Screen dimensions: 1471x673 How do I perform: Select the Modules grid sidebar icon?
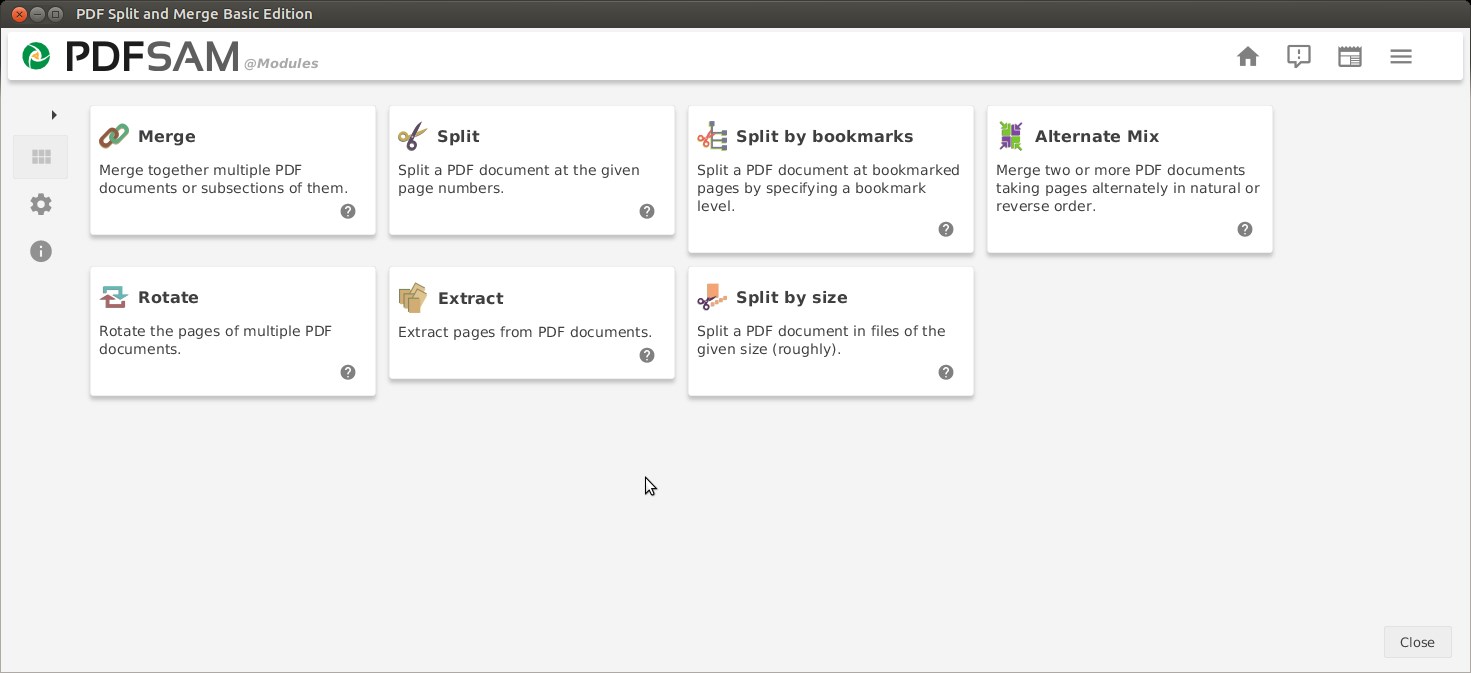click(x=41, y=157)
